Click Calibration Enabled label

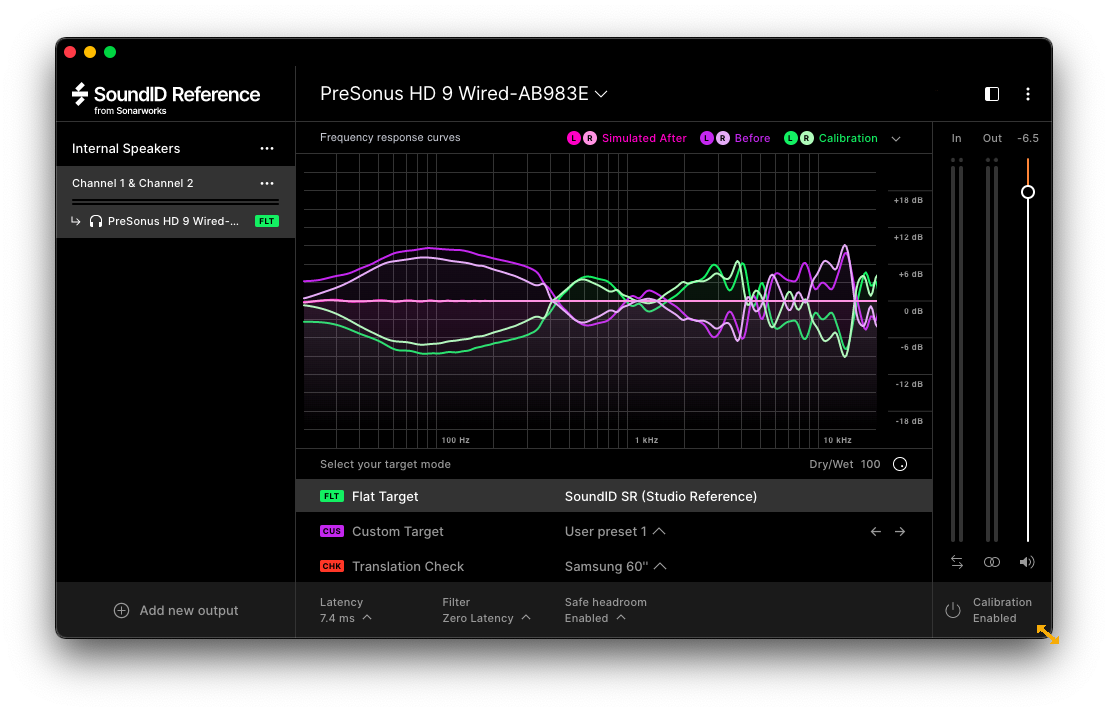click(x=1002, y=610)
